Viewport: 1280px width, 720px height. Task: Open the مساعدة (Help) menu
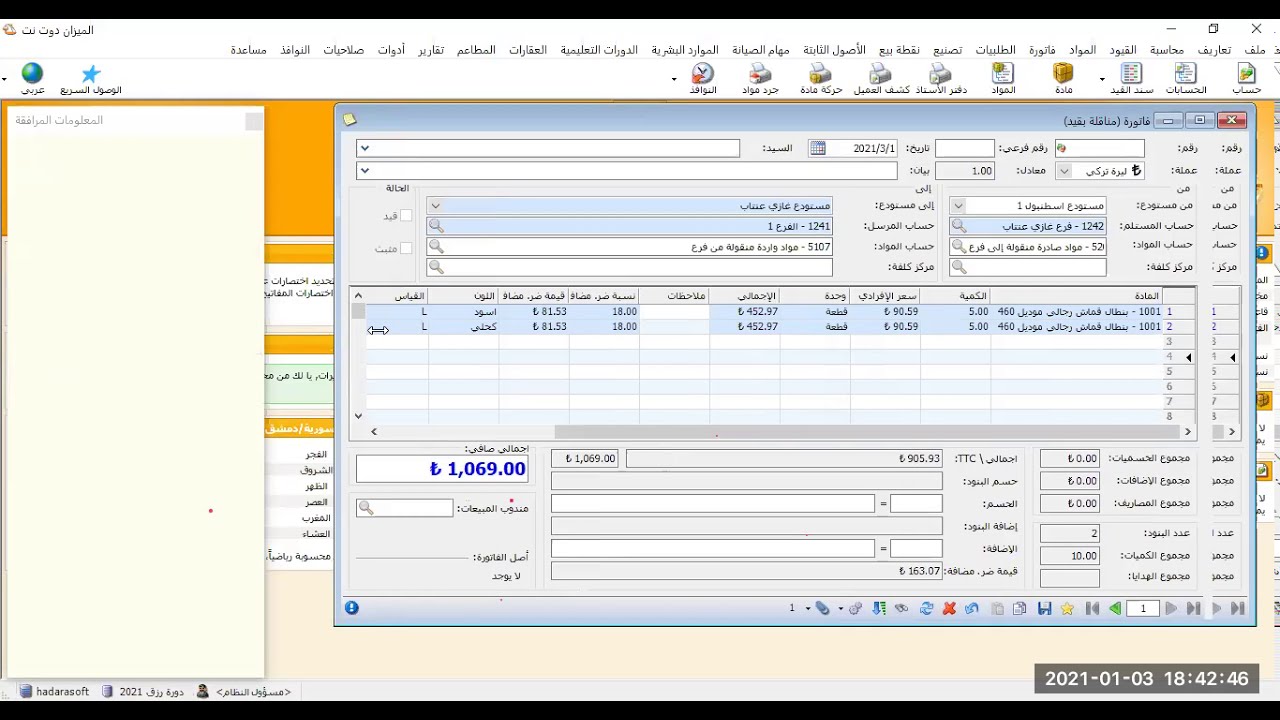(248, 50)
